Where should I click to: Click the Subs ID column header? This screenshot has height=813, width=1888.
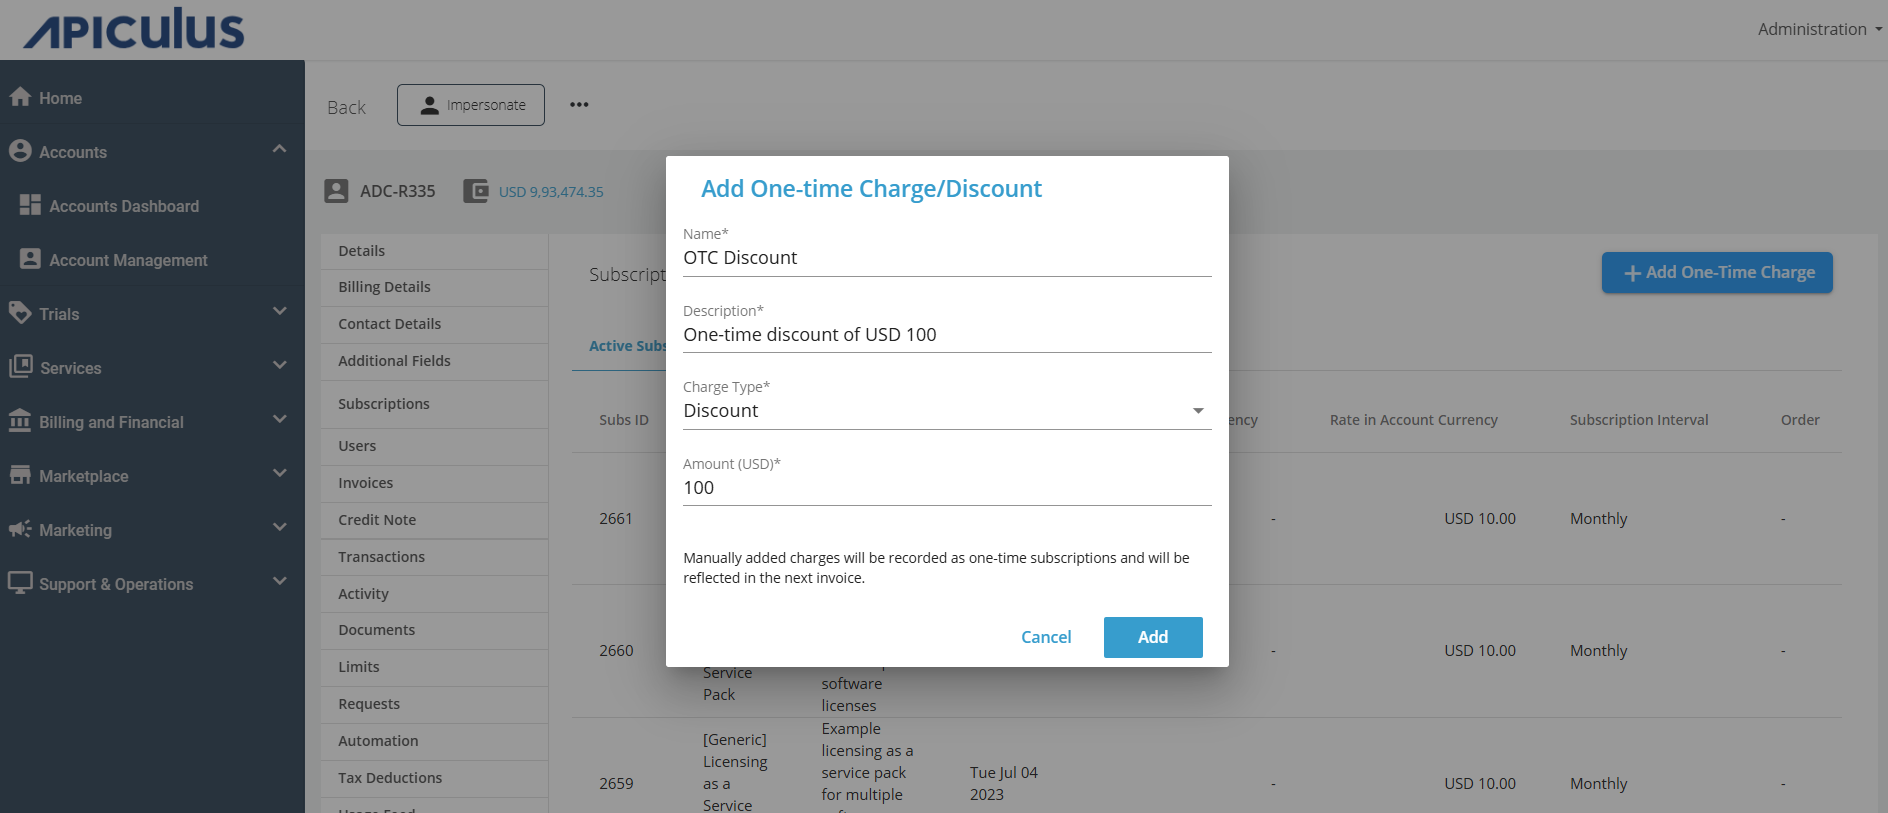pyautogui.click(x=624, y=420)
